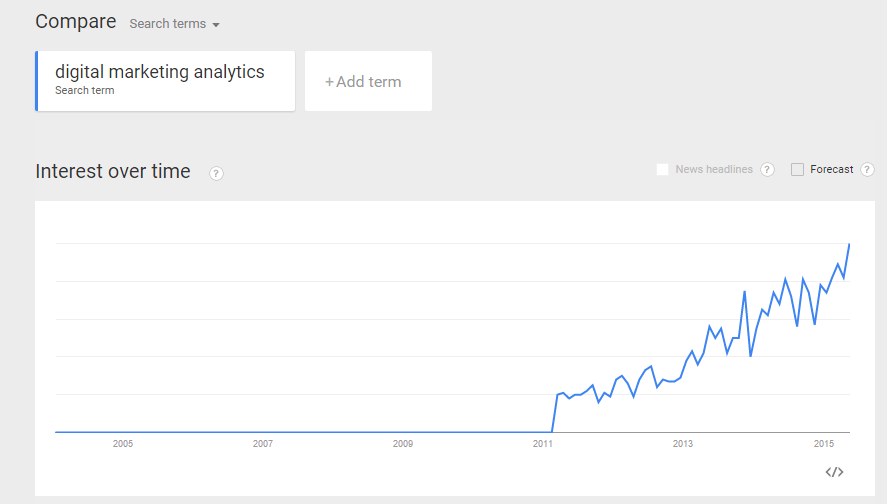Screen dimensions: 887x504
Task: Click the blue color bar on term card
Action: (37, 81)
